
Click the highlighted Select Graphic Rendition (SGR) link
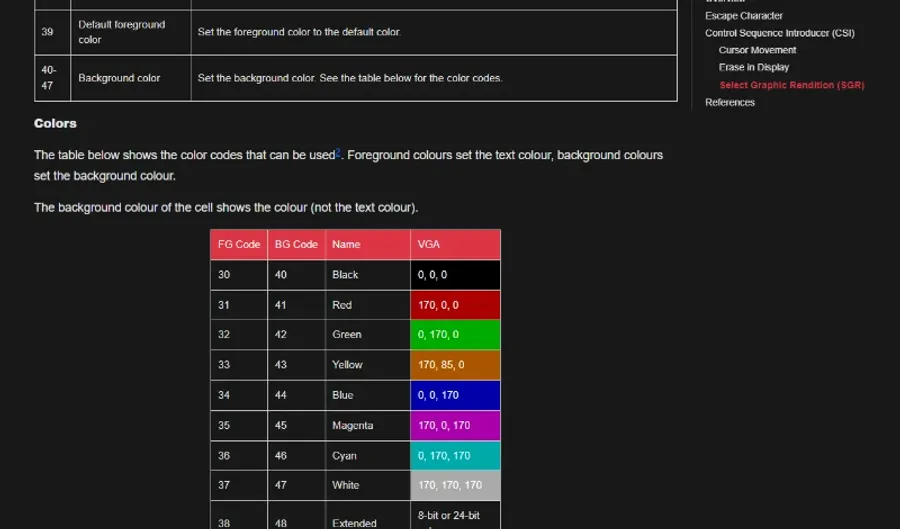(x=791, y=85)
